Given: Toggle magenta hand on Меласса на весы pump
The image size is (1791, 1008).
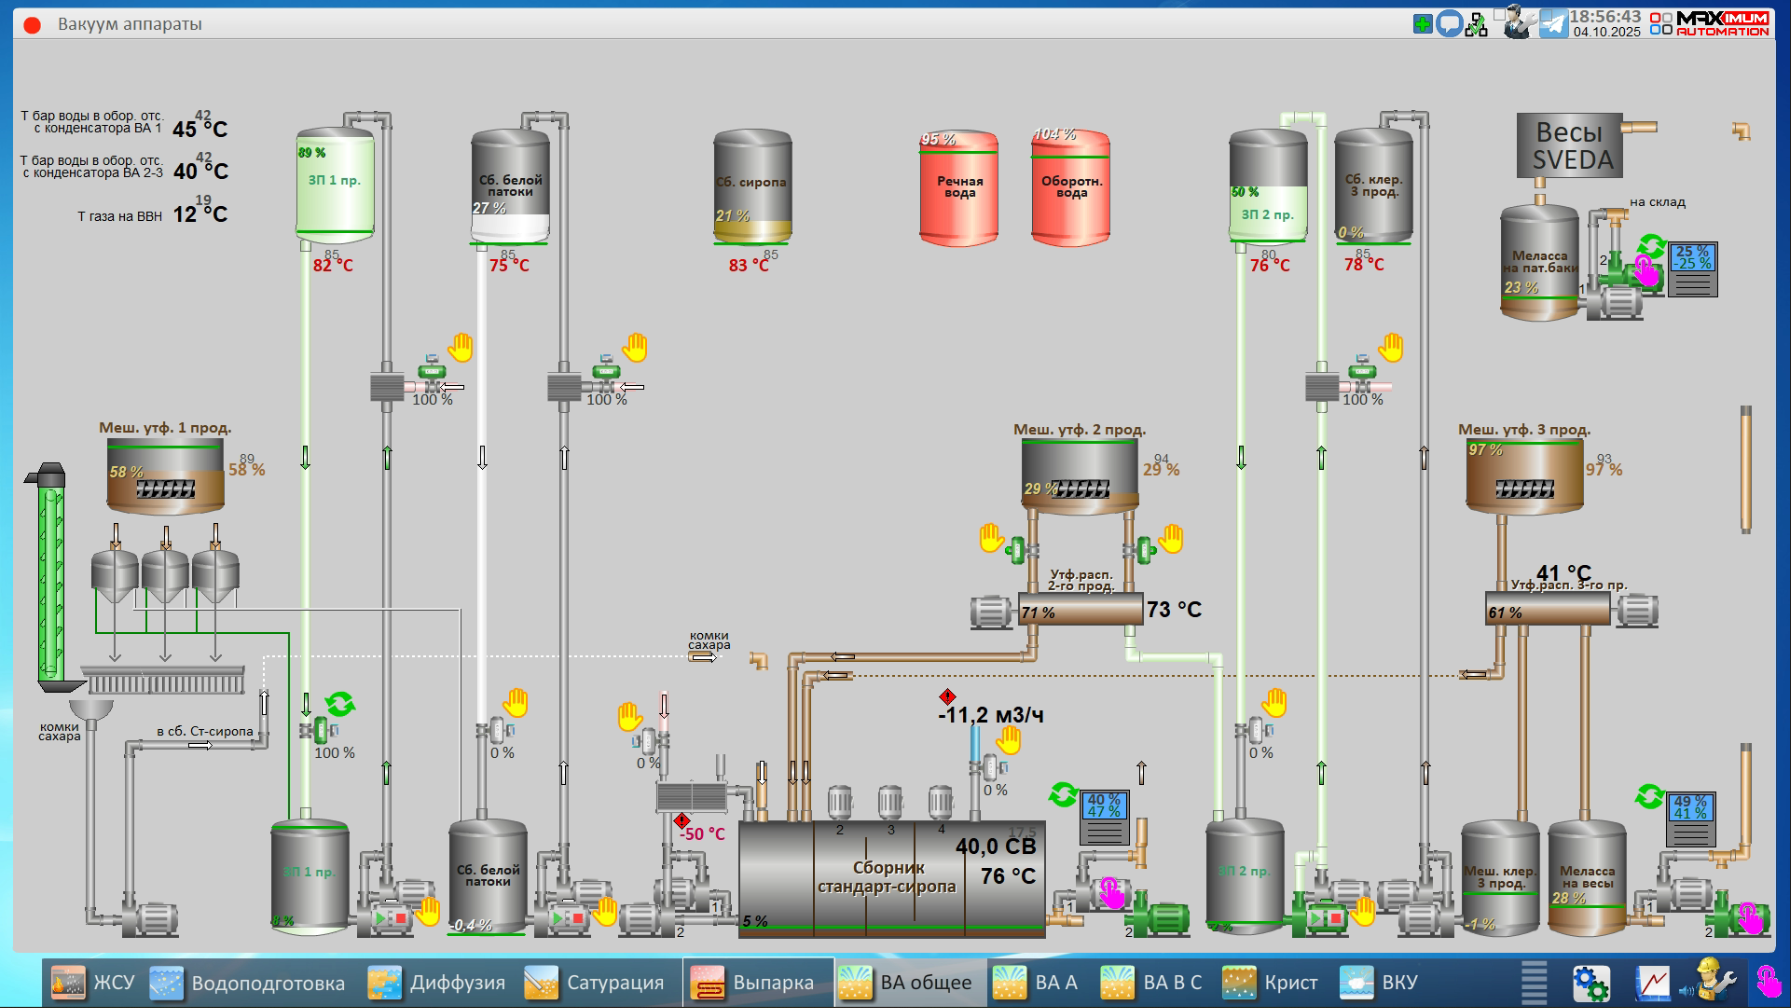Looking at the screenshot, I should pyautogui.click(x=1749, y=917).
